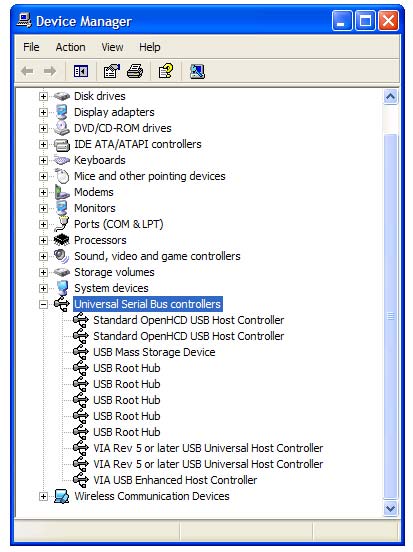Open the View menu
The image size is (413, 552).
pos(112,47)
